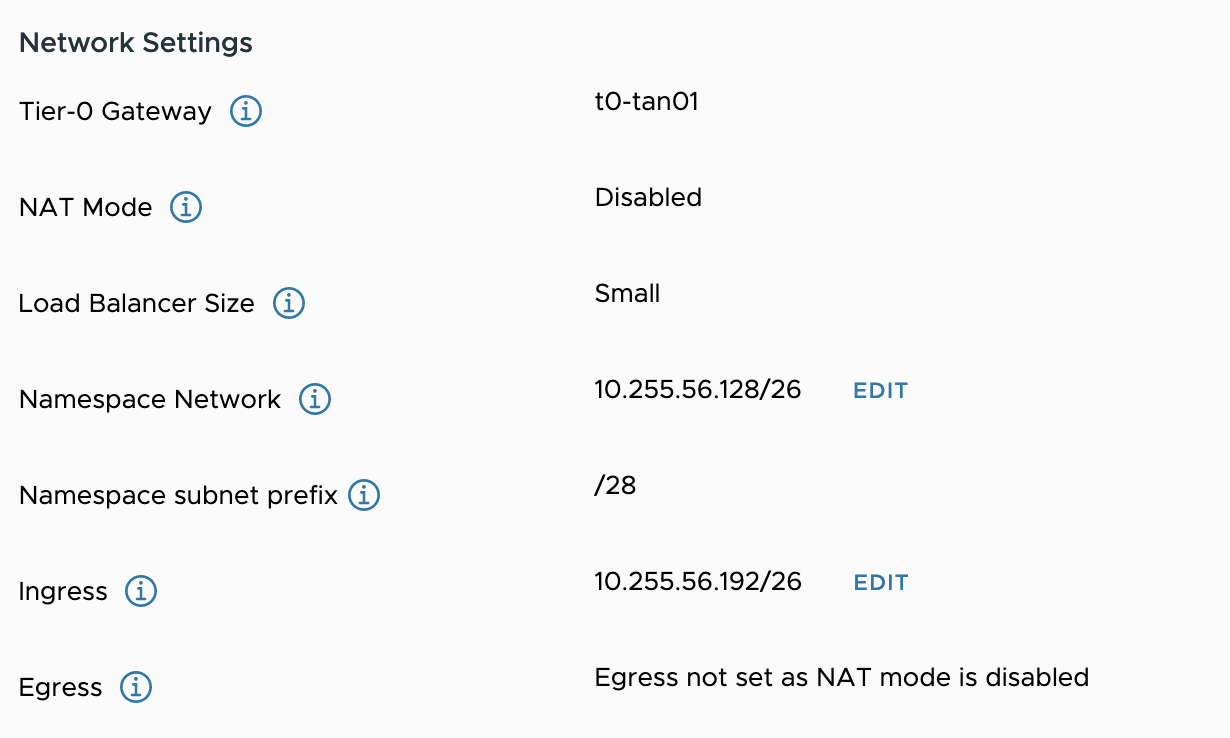Click the Ingress info icon
The height and width of the screenshot is (738, 1230).
coord(141,591)
